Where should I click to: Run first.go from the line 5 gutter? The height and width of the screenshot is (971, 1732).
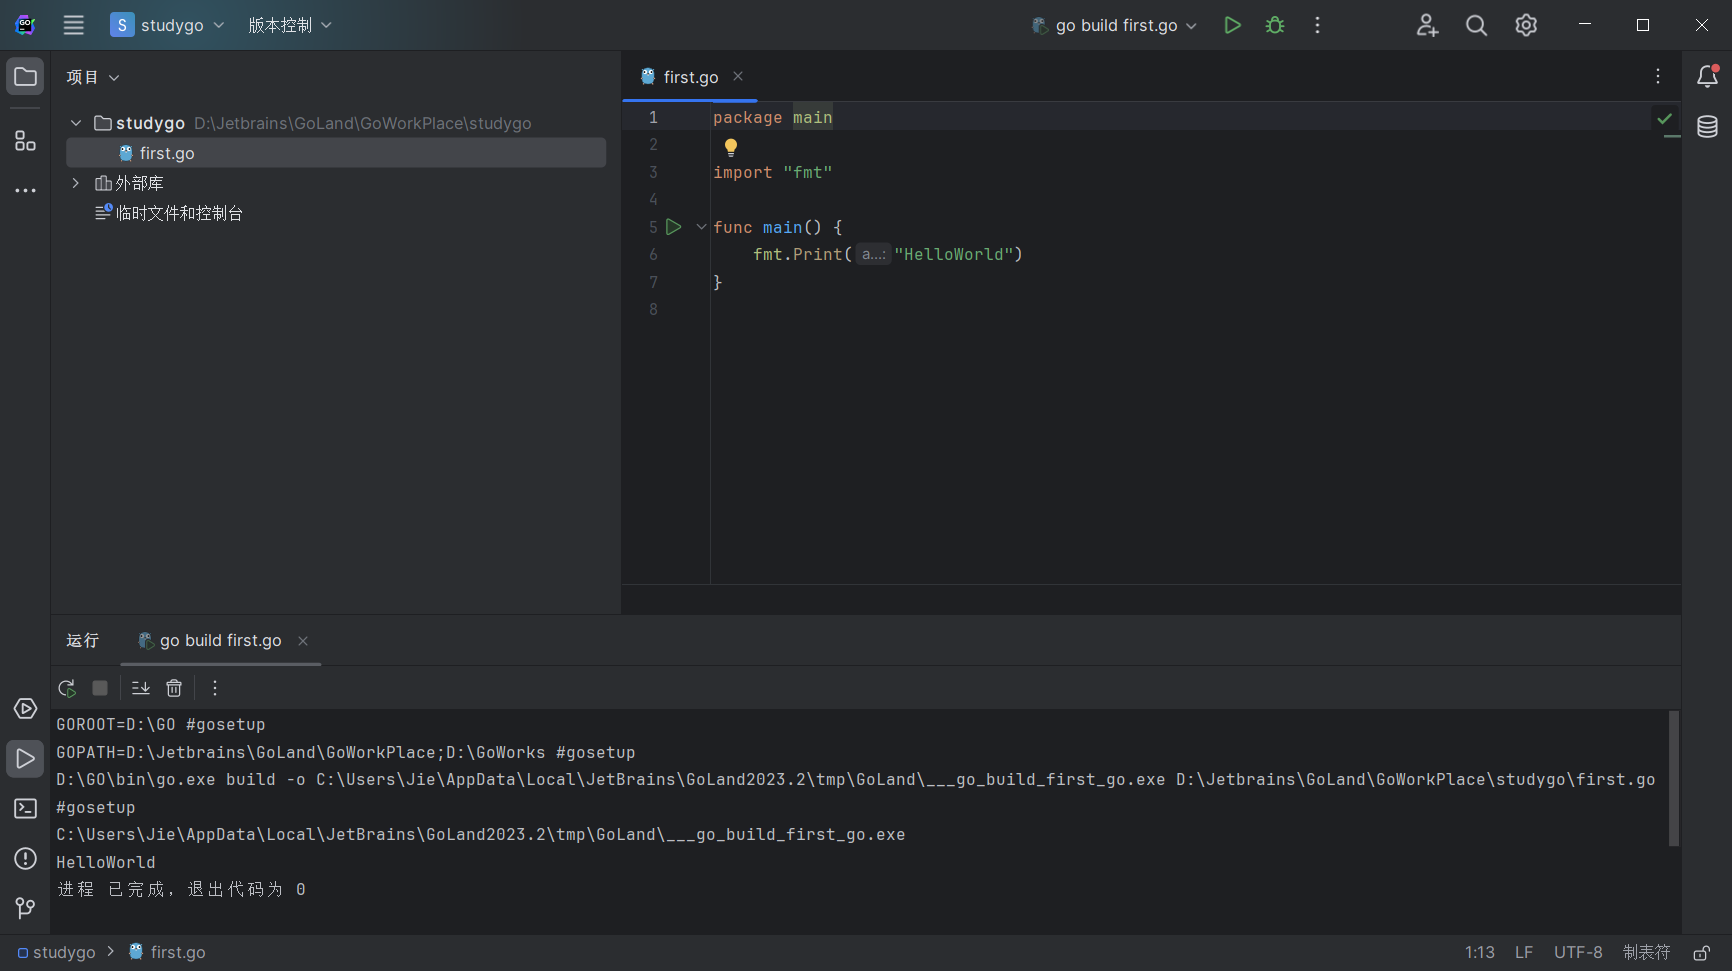[674, 227]
